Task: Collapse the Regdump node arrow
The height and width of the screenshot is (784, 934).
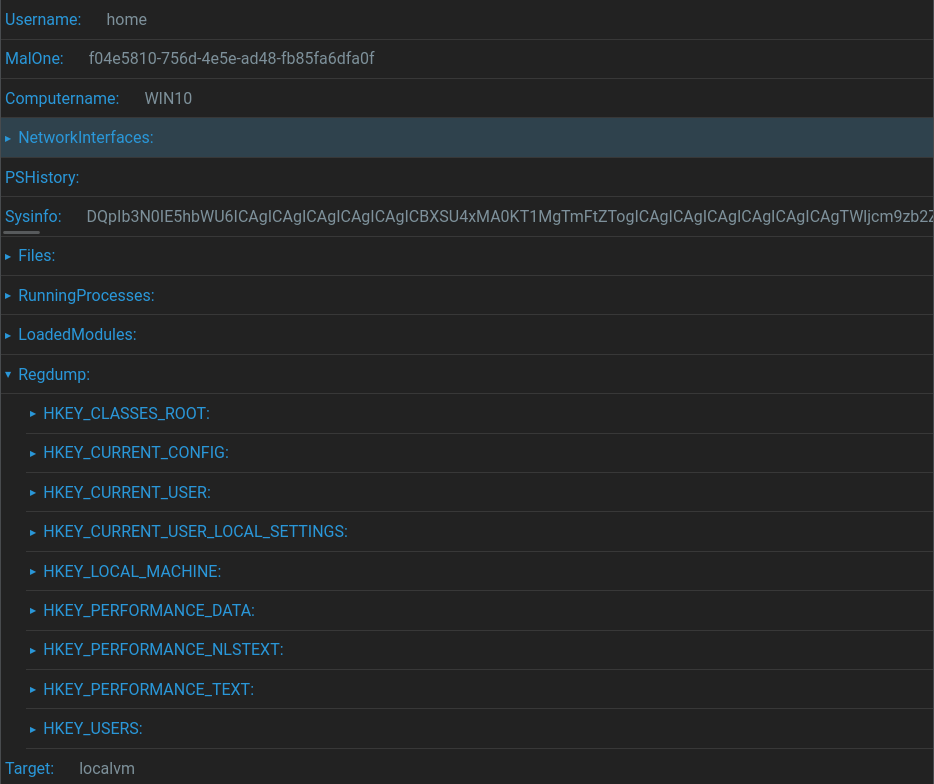Action: coord(8,375)
